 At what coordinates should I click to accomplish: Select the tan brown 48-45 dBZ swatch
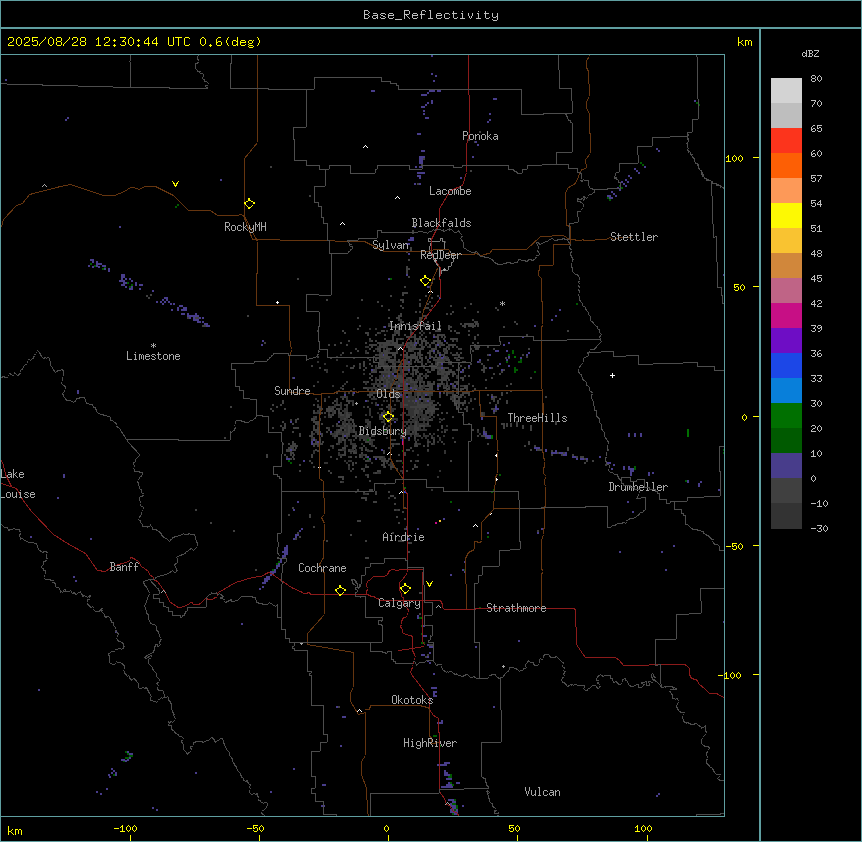coord(786,265)
